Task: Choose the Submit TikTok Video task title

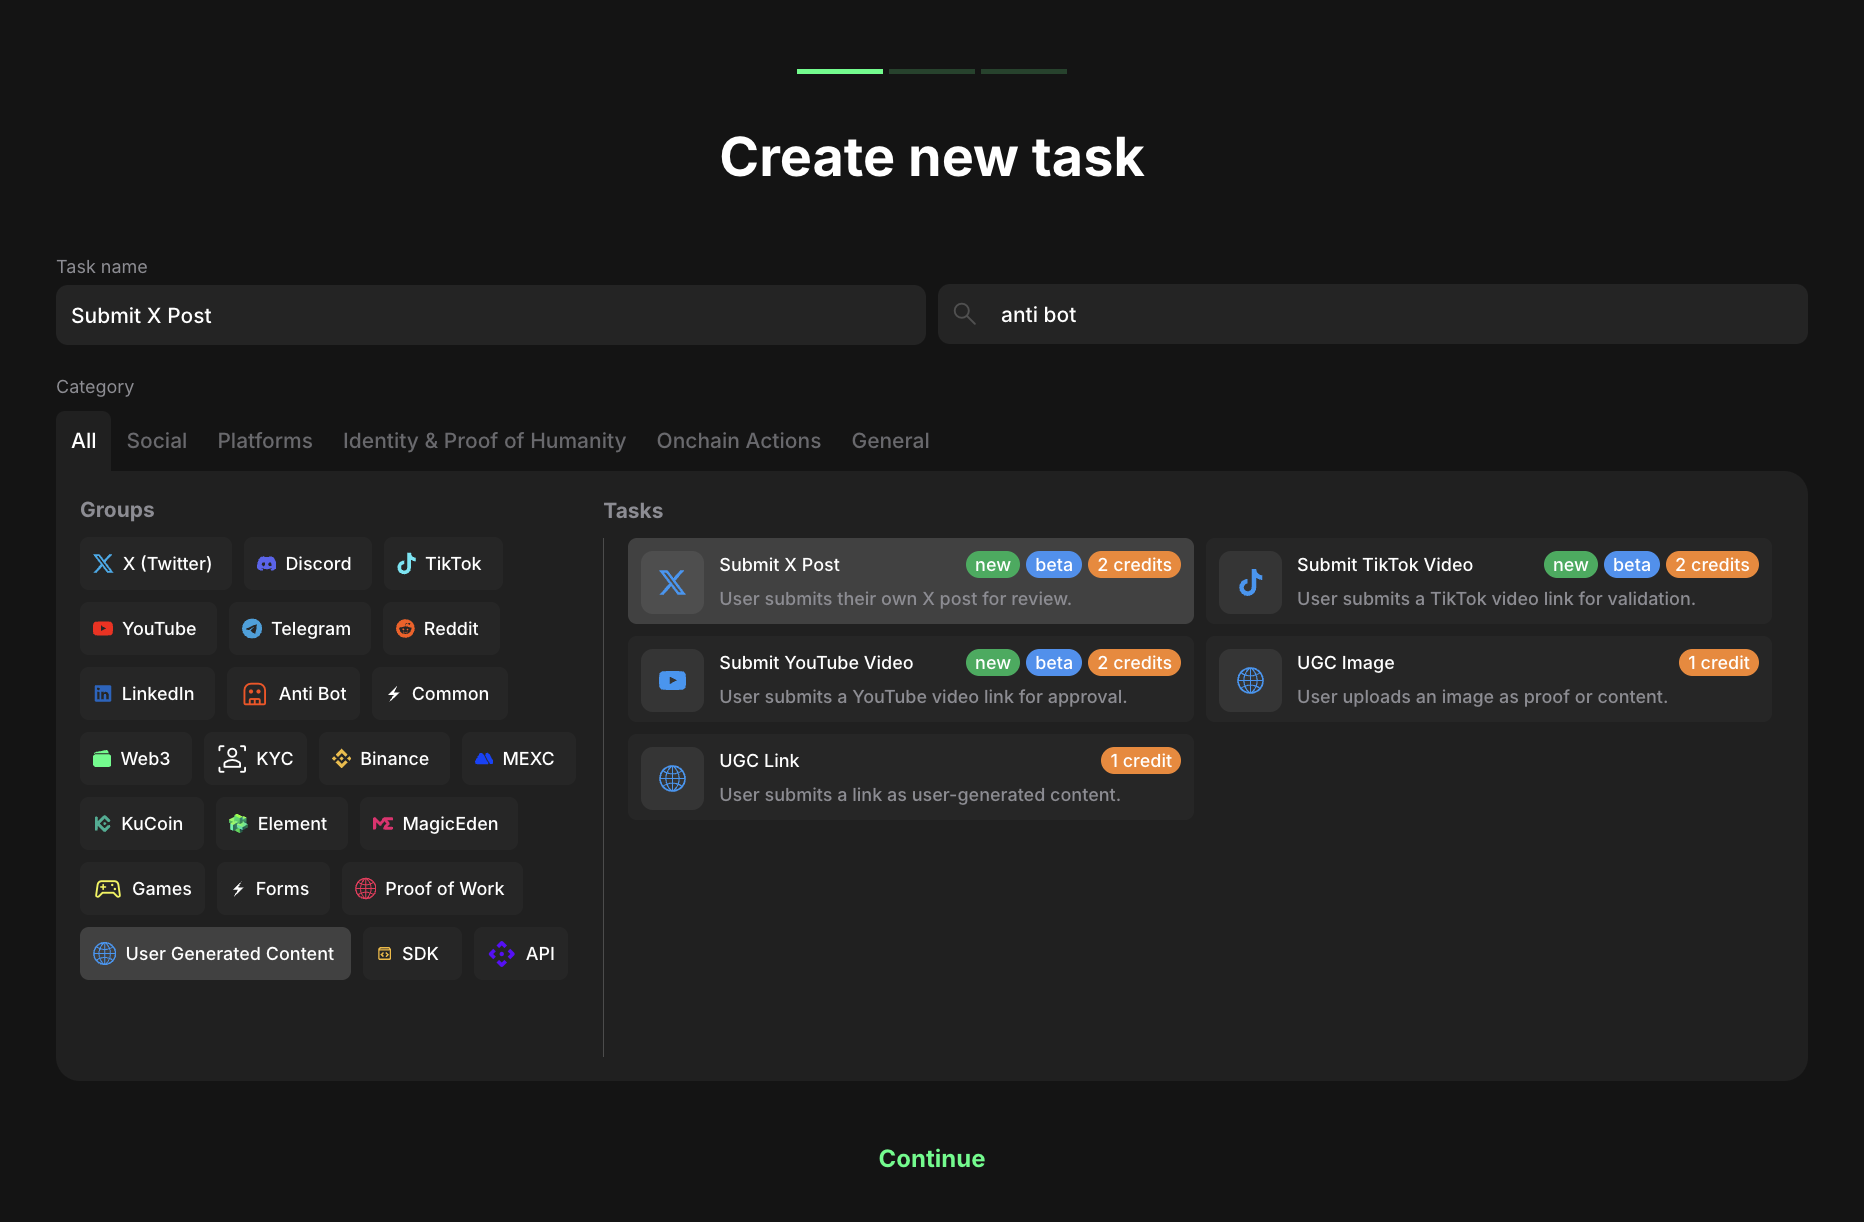Action: point(1385,565)
